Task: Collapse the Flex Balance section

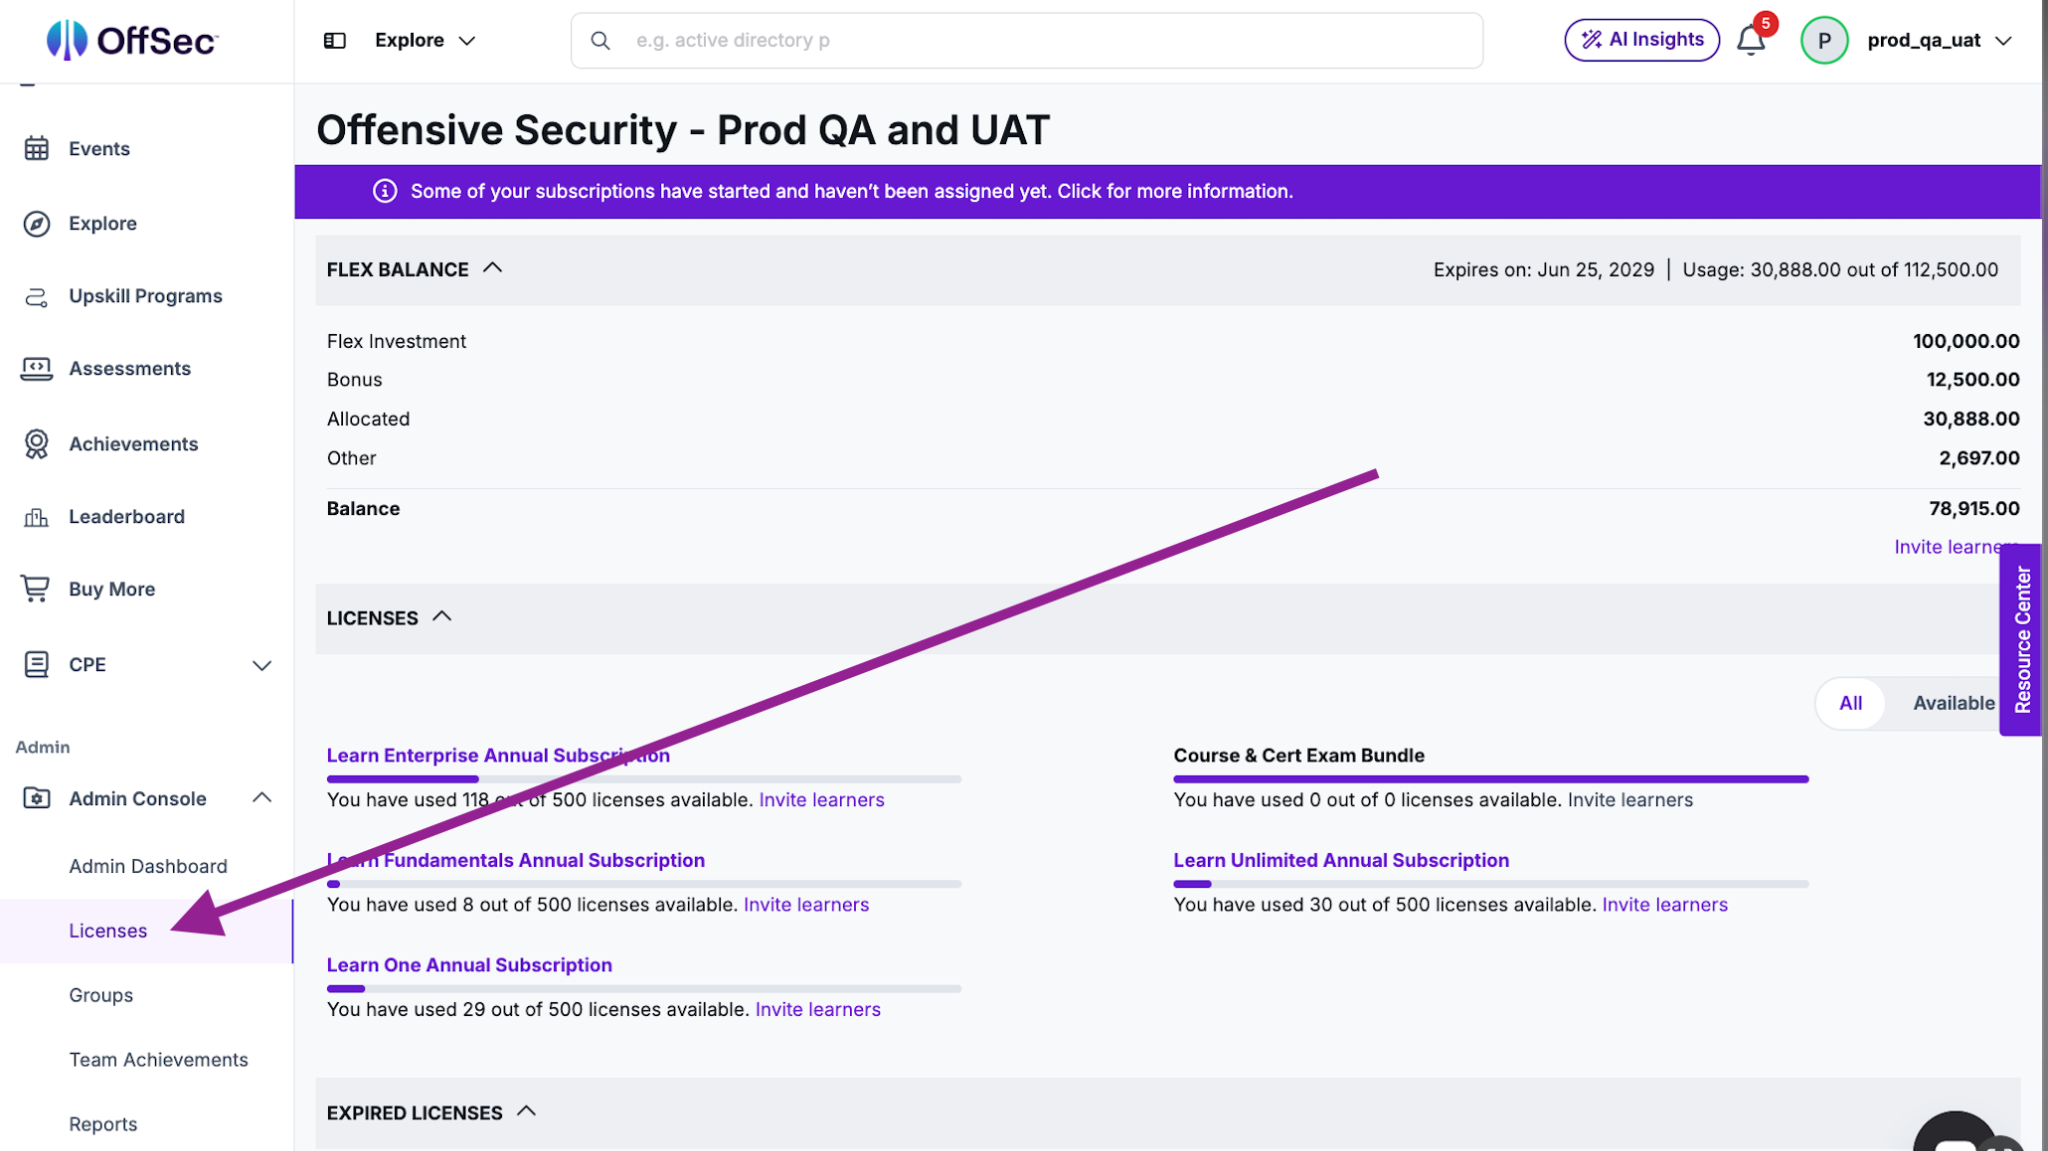Action: pyautogui.click(x=492, y=268)
